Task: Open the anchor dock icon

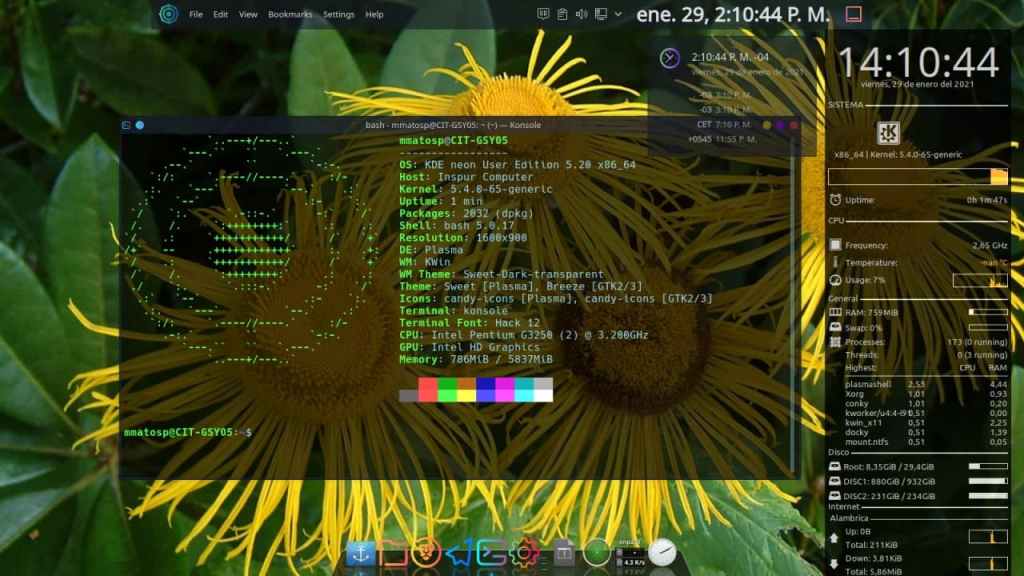Action: coord(360,552)
